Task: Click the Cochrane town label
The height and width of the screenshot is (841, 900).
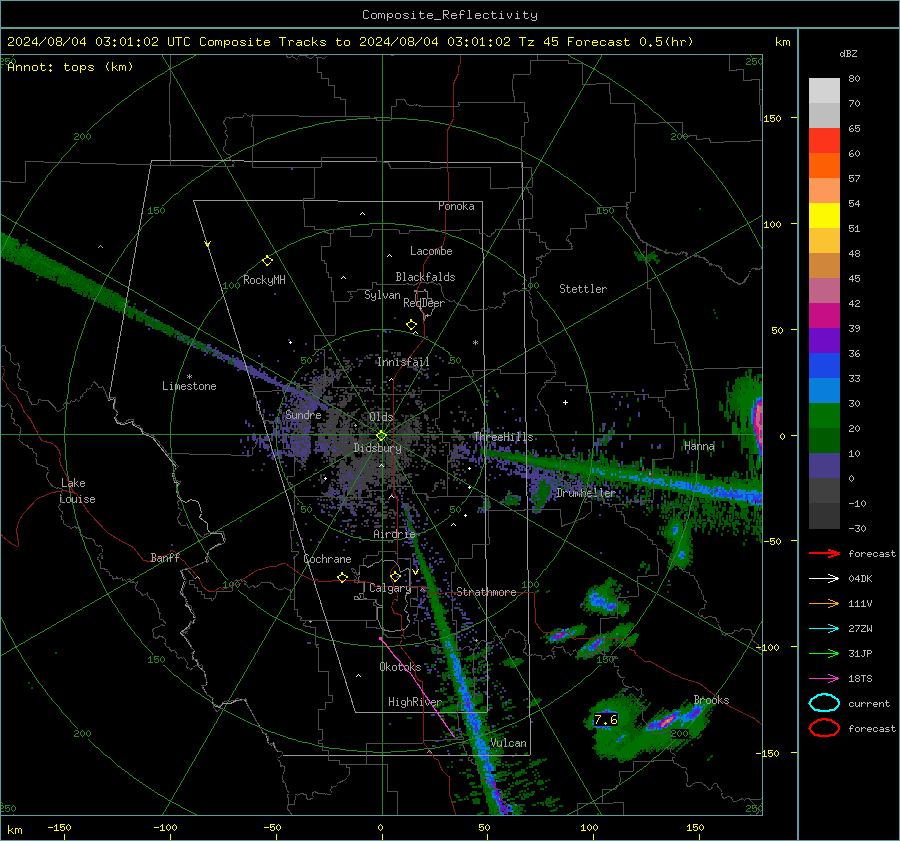Action: pyautogui.click(x=327, y=559)
